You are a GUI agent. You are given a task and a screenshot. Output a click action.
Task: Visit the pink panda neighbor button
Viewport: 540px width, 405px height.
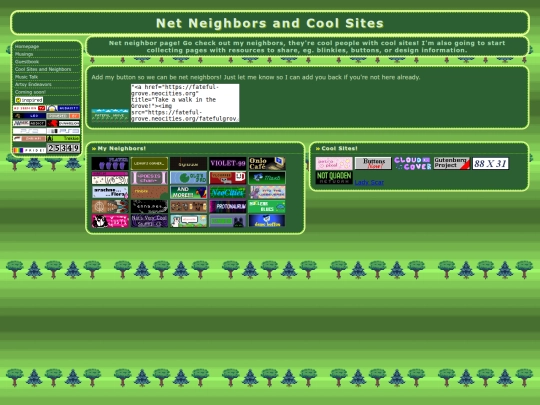click(110, 221)
